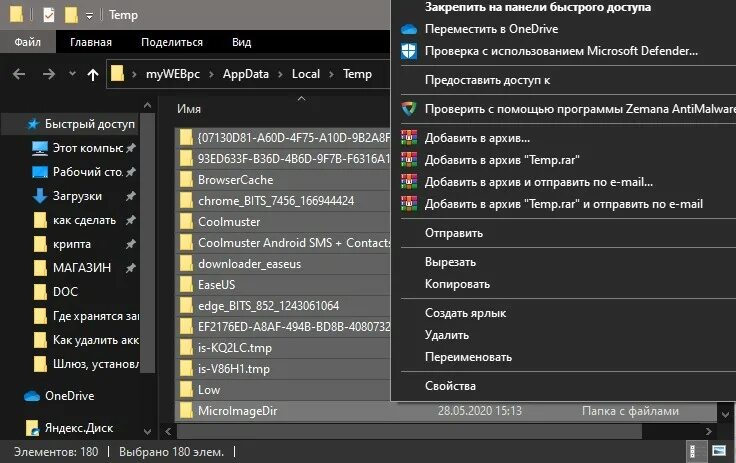Switch to large thumbnails view icon

coord(719,451)
